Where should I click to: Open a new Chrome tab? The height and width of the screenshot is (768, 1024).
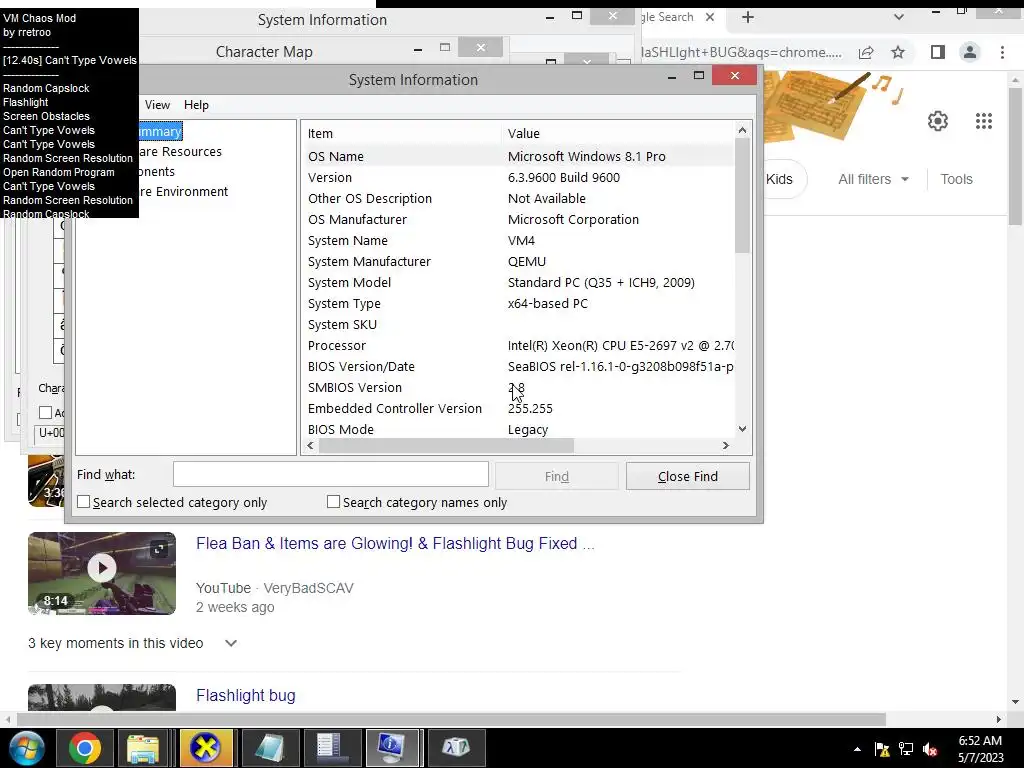pos(748,17)
